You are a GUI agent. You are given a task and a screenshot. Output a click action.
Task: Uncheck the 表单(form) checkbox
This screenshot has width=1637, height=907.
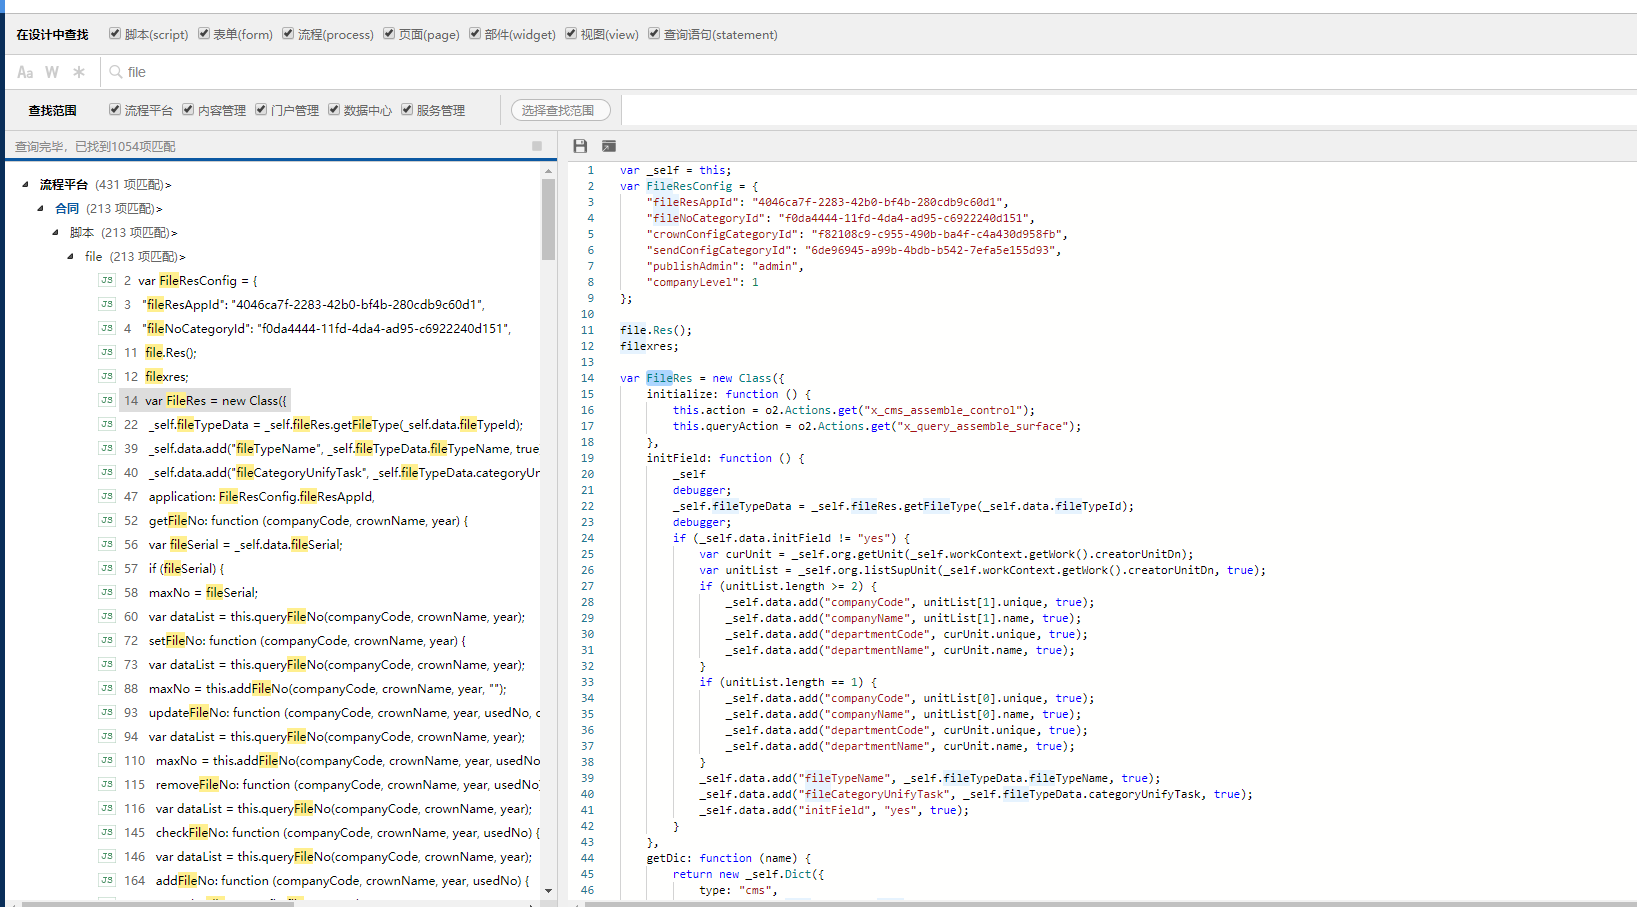pyautogui.click(x=204, y=33)
